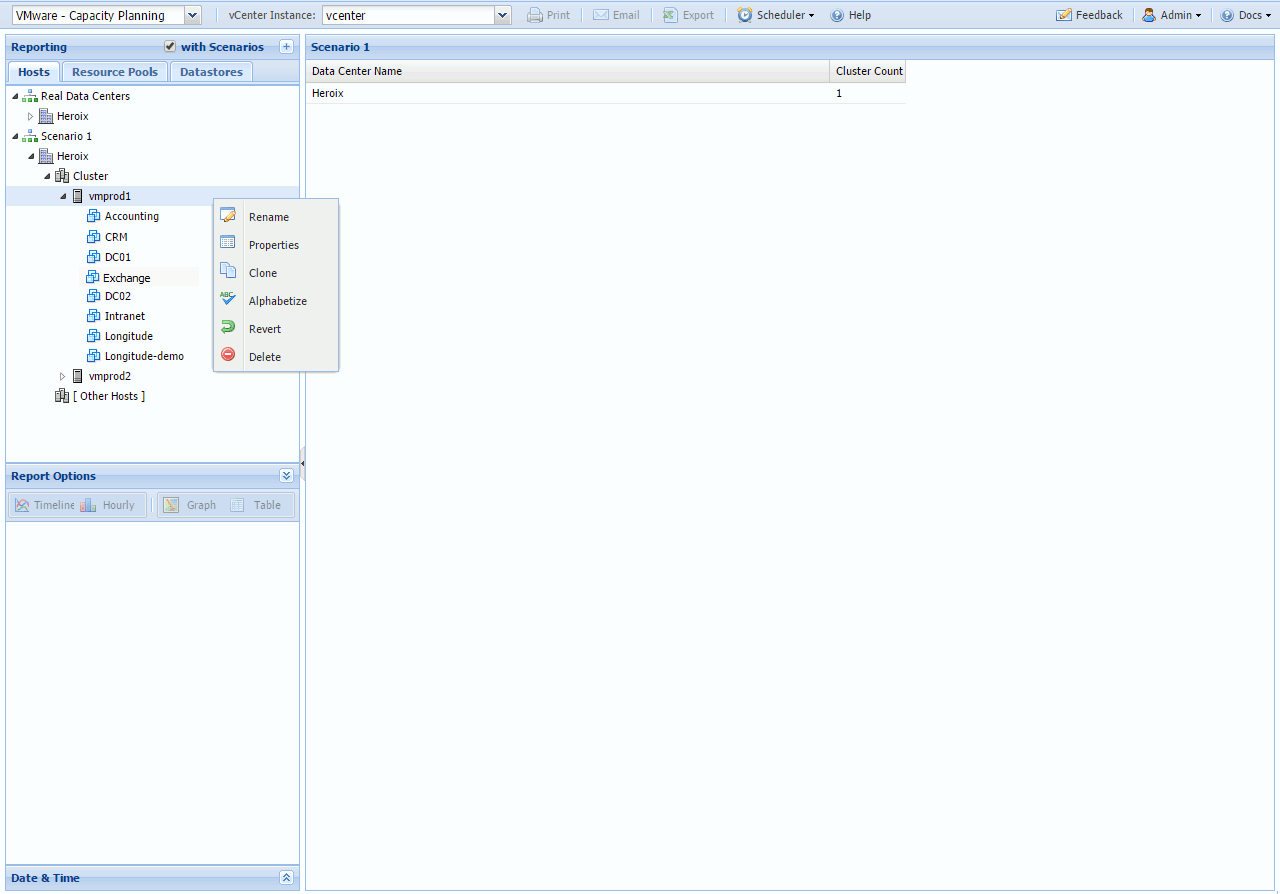Viewport: 1280px width, 894px height.
Task: Click the Scenario 1 network icon in tree
Action: (30, 136)
